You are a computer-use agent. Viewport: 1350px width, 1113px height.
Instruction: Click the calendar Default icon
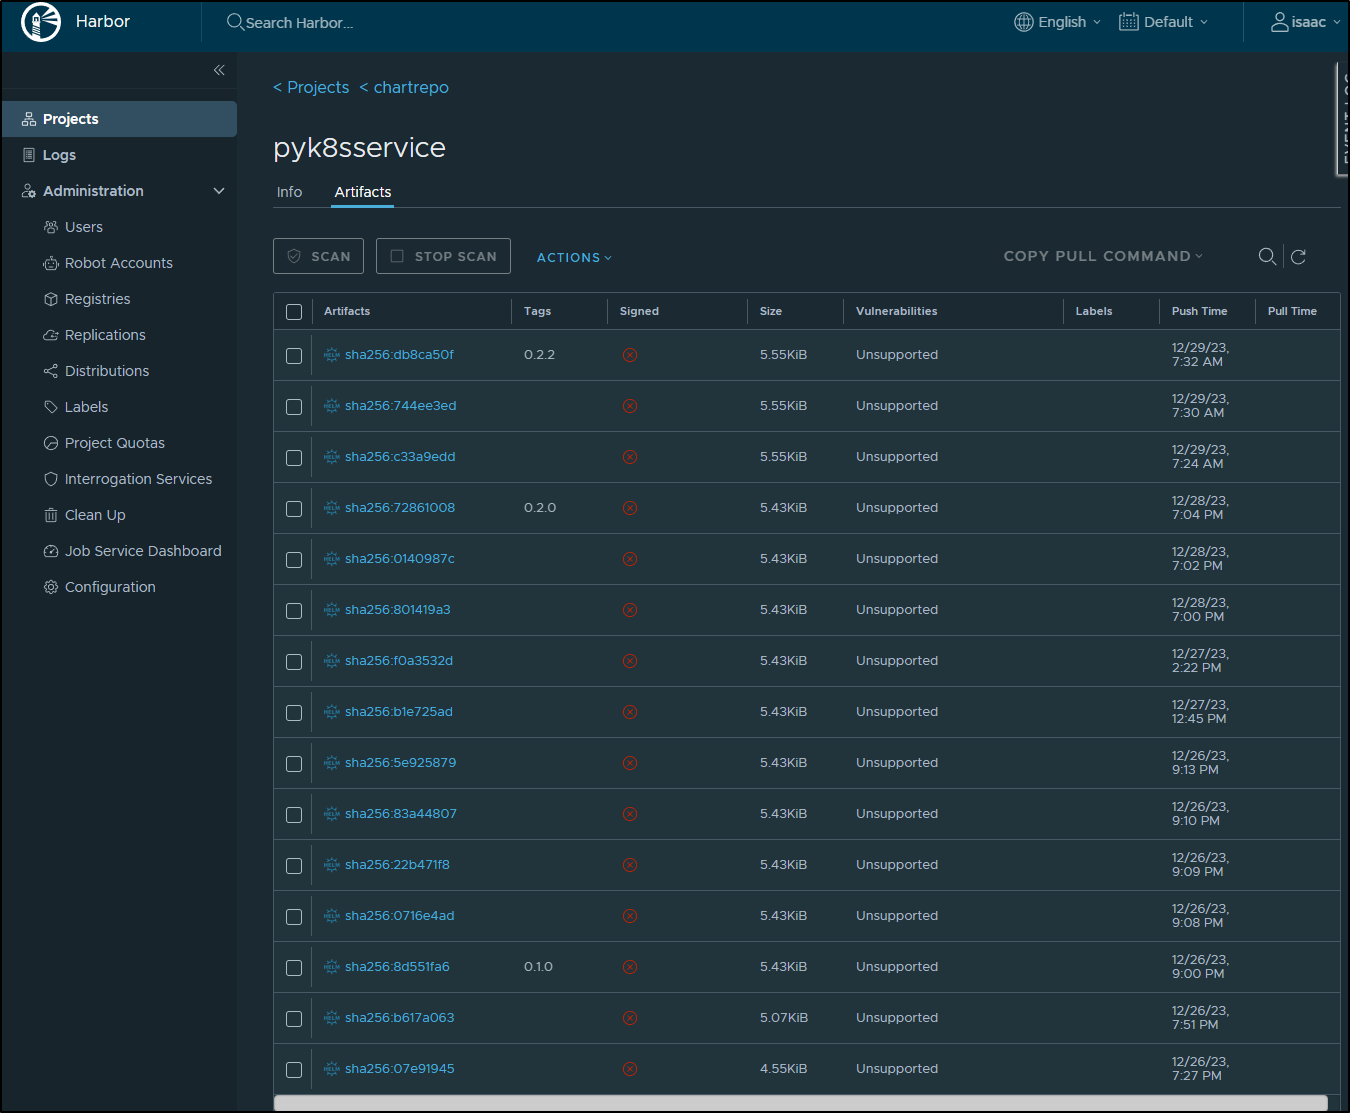[x=1129, y=22]
